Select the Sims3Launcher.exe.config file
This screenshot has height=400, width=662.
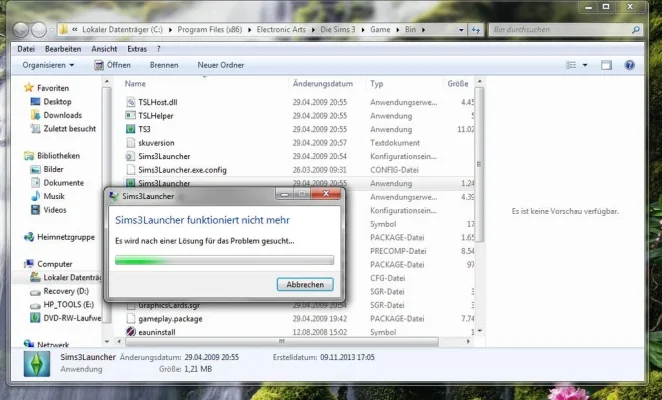click(182, 170)
